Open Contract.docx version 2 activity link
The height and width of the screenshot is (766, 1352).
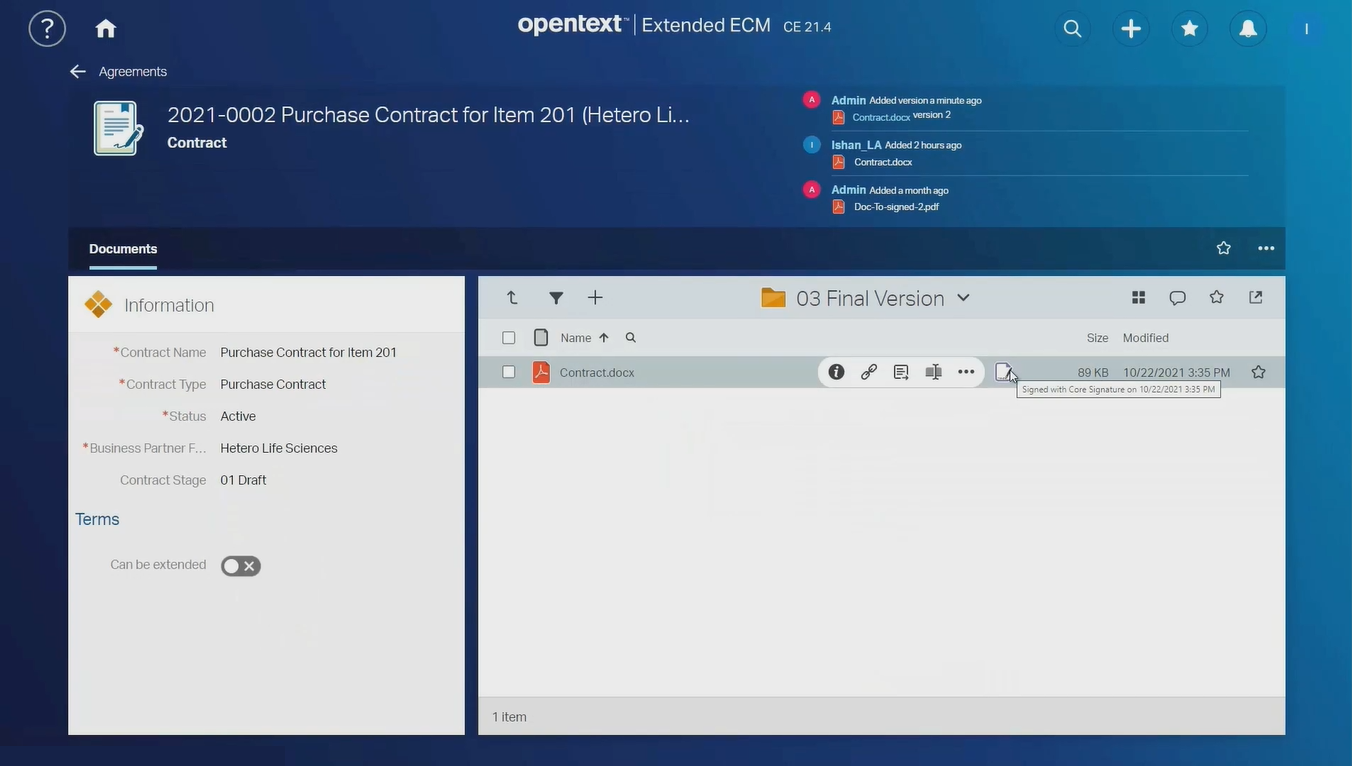coord(881,117)
